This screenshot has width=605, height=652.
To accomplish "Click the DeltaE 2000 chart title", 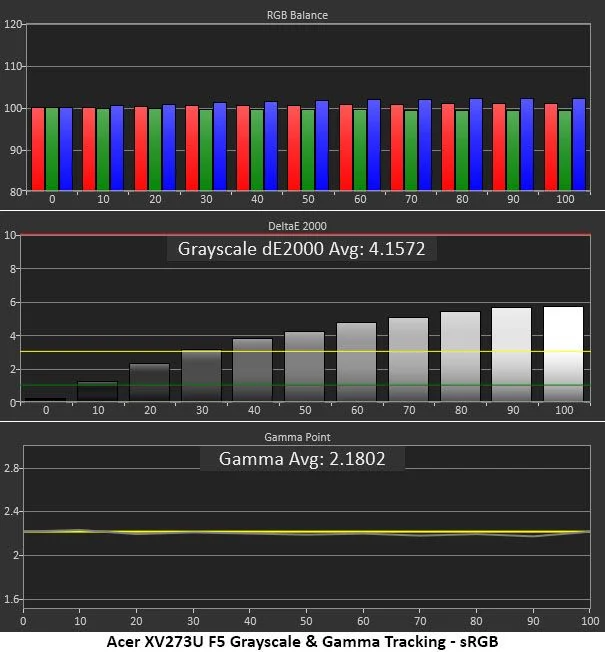I will pyautogui.click(x=297, y=226).
